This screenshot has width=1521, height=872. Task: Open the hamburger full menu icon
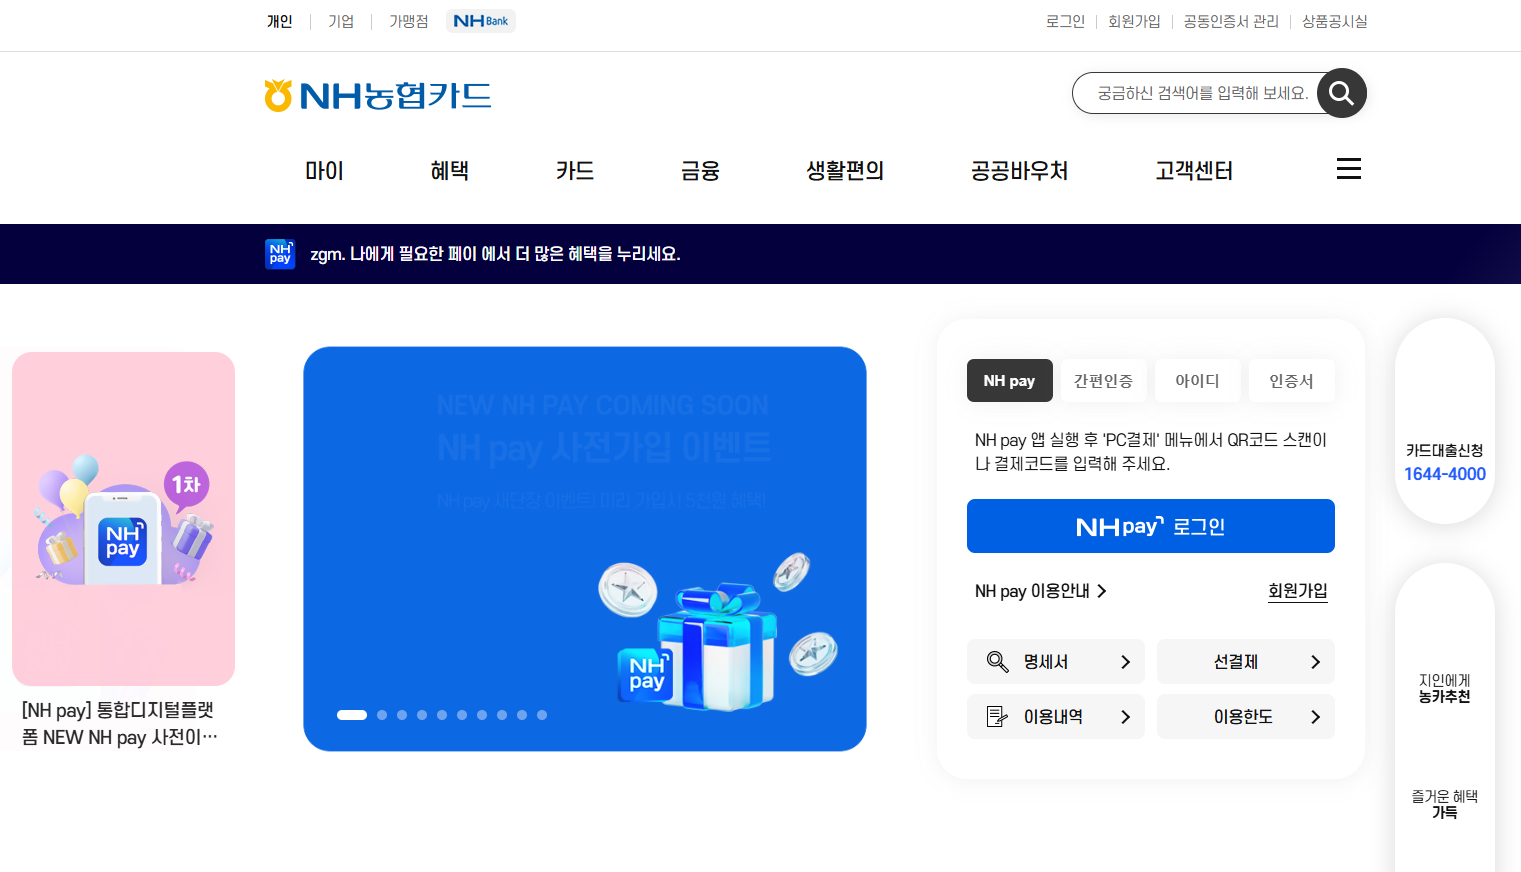point(1349,169)
